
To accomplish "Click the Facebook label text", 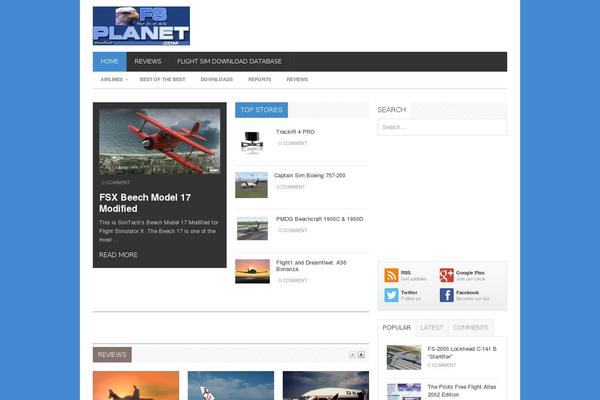I will (x=467, y=292).
